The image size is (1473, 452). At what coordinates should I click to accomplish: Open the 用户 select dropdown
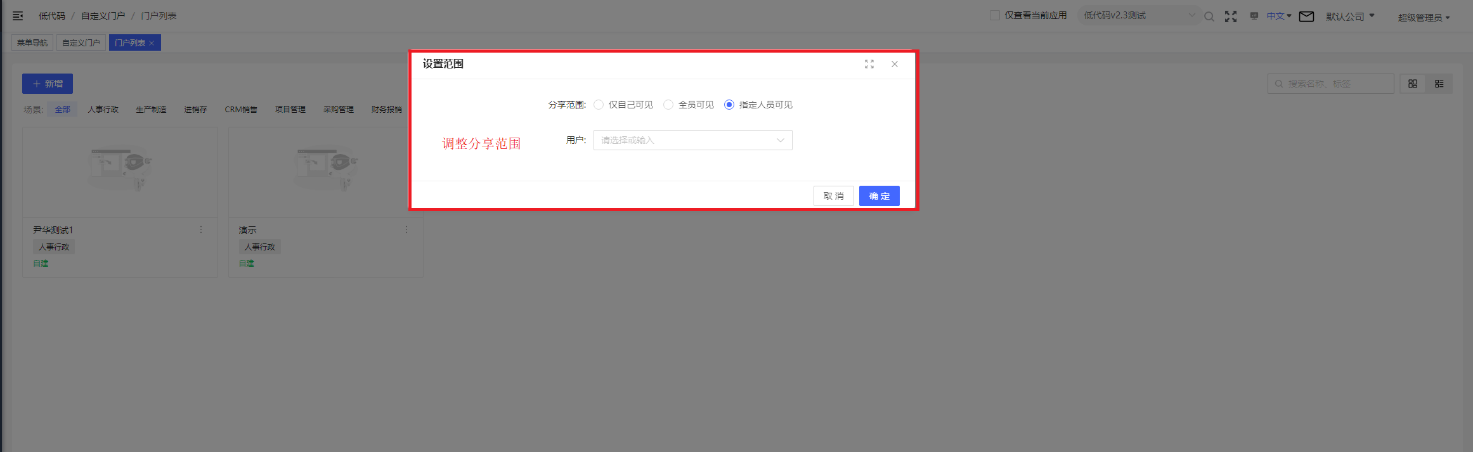[x=693, y=140]
